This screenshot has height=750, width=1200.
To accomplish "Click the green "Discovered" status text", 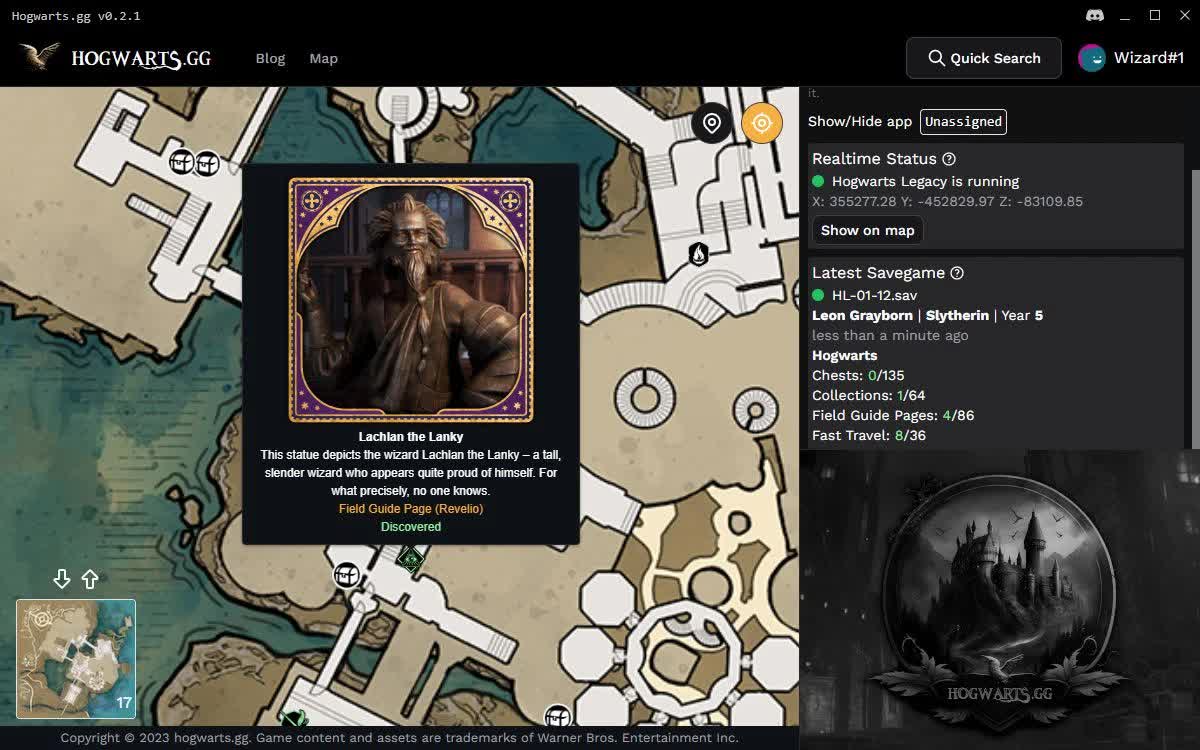I will coord(411,527).
